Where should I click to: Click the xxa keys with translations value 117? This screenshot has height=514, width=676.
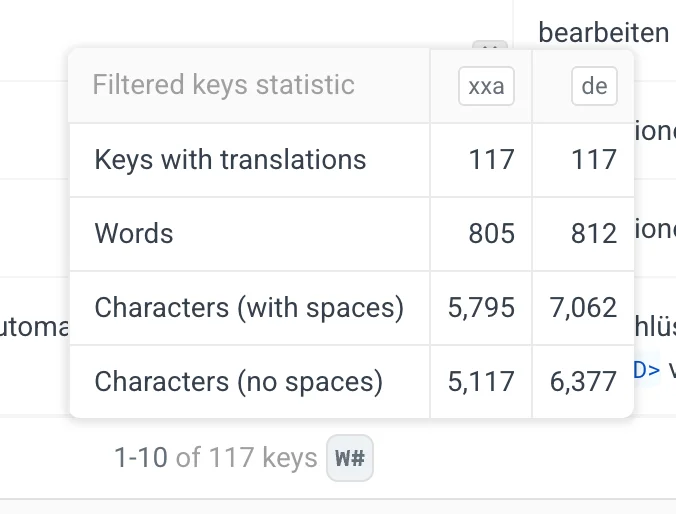[x=492, y=159]
